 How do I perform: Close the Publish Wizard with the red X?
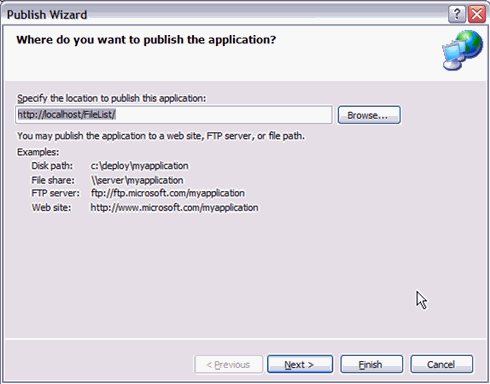[x=477, y=14]
